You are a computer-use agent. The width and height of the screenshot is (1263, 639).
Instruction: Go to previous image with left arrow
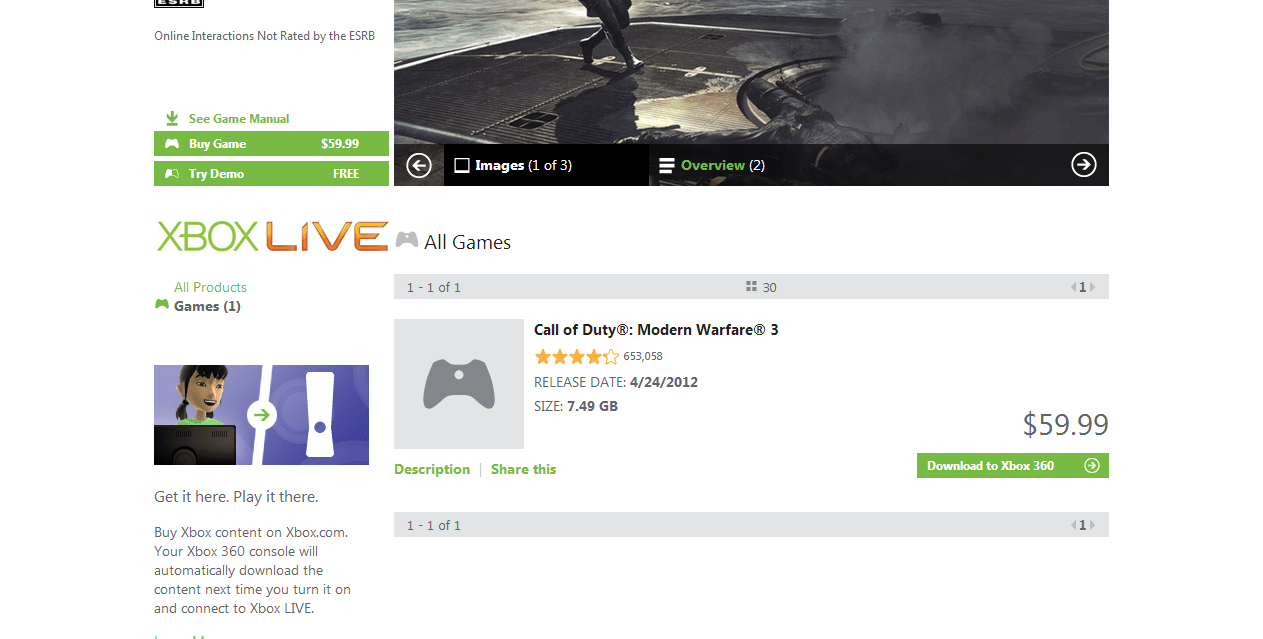point(419,165)
